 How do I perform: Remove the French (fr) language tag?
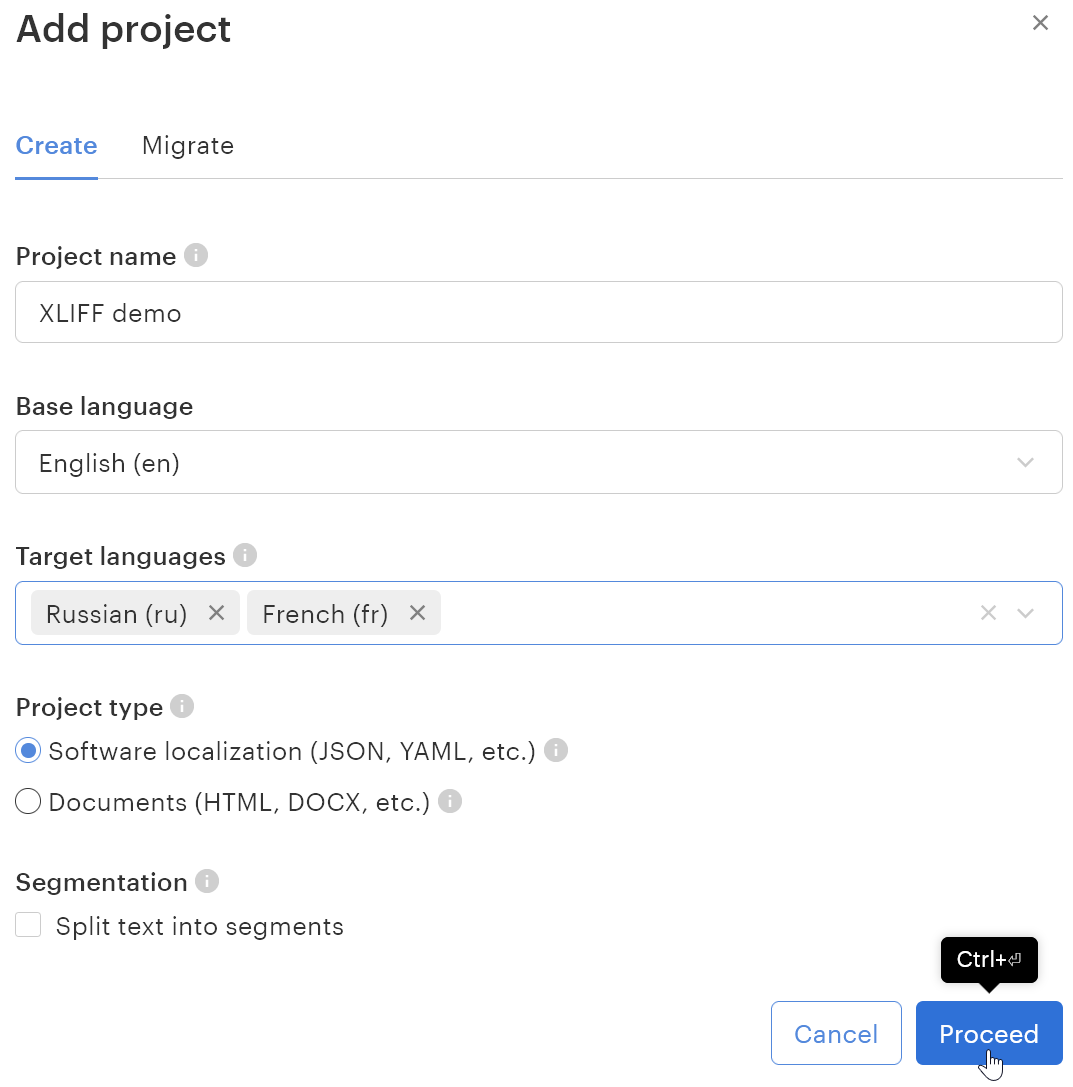click(x=418, y=613)
